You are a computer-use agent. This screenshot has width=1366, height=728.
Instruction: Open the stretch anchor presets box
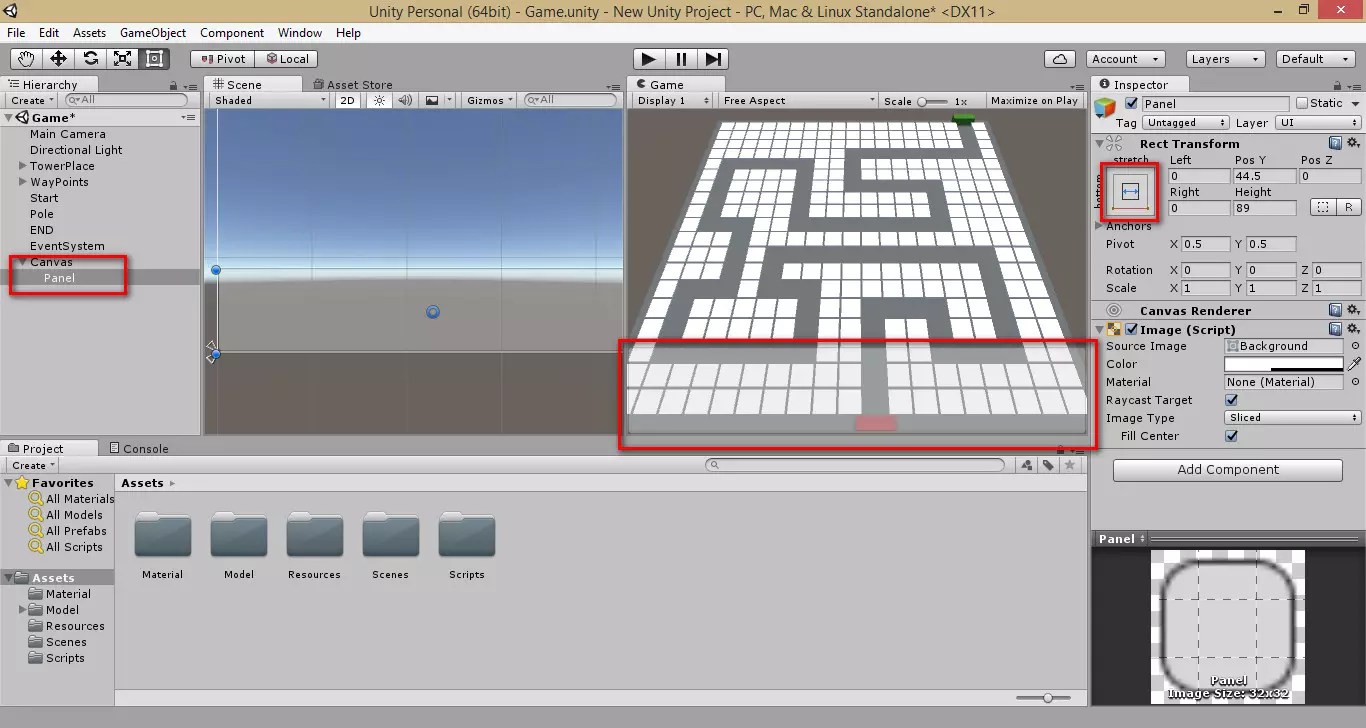pos(1130,192)
